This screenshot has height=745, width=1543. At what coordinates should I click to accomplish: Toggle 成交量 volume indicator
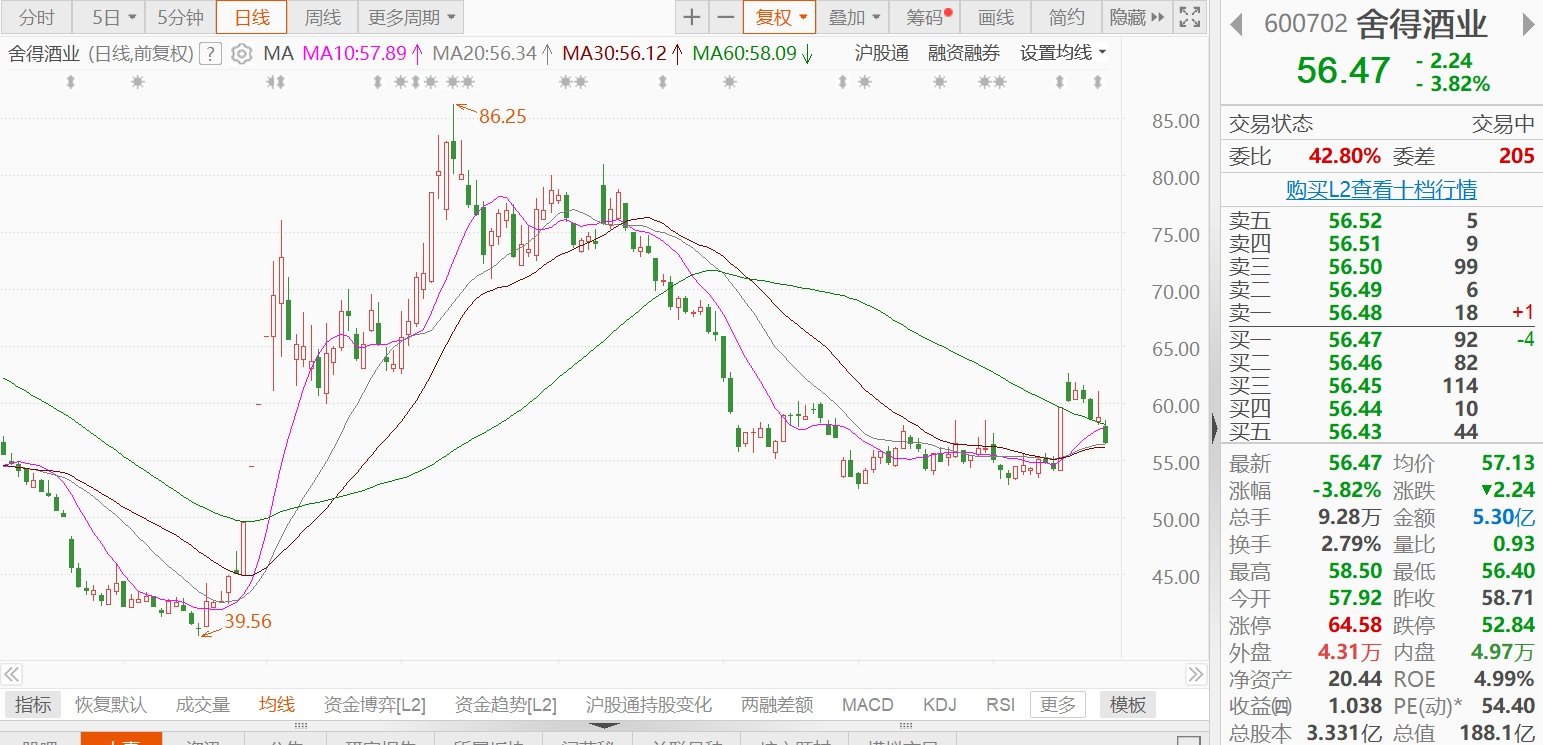[203, 704]
